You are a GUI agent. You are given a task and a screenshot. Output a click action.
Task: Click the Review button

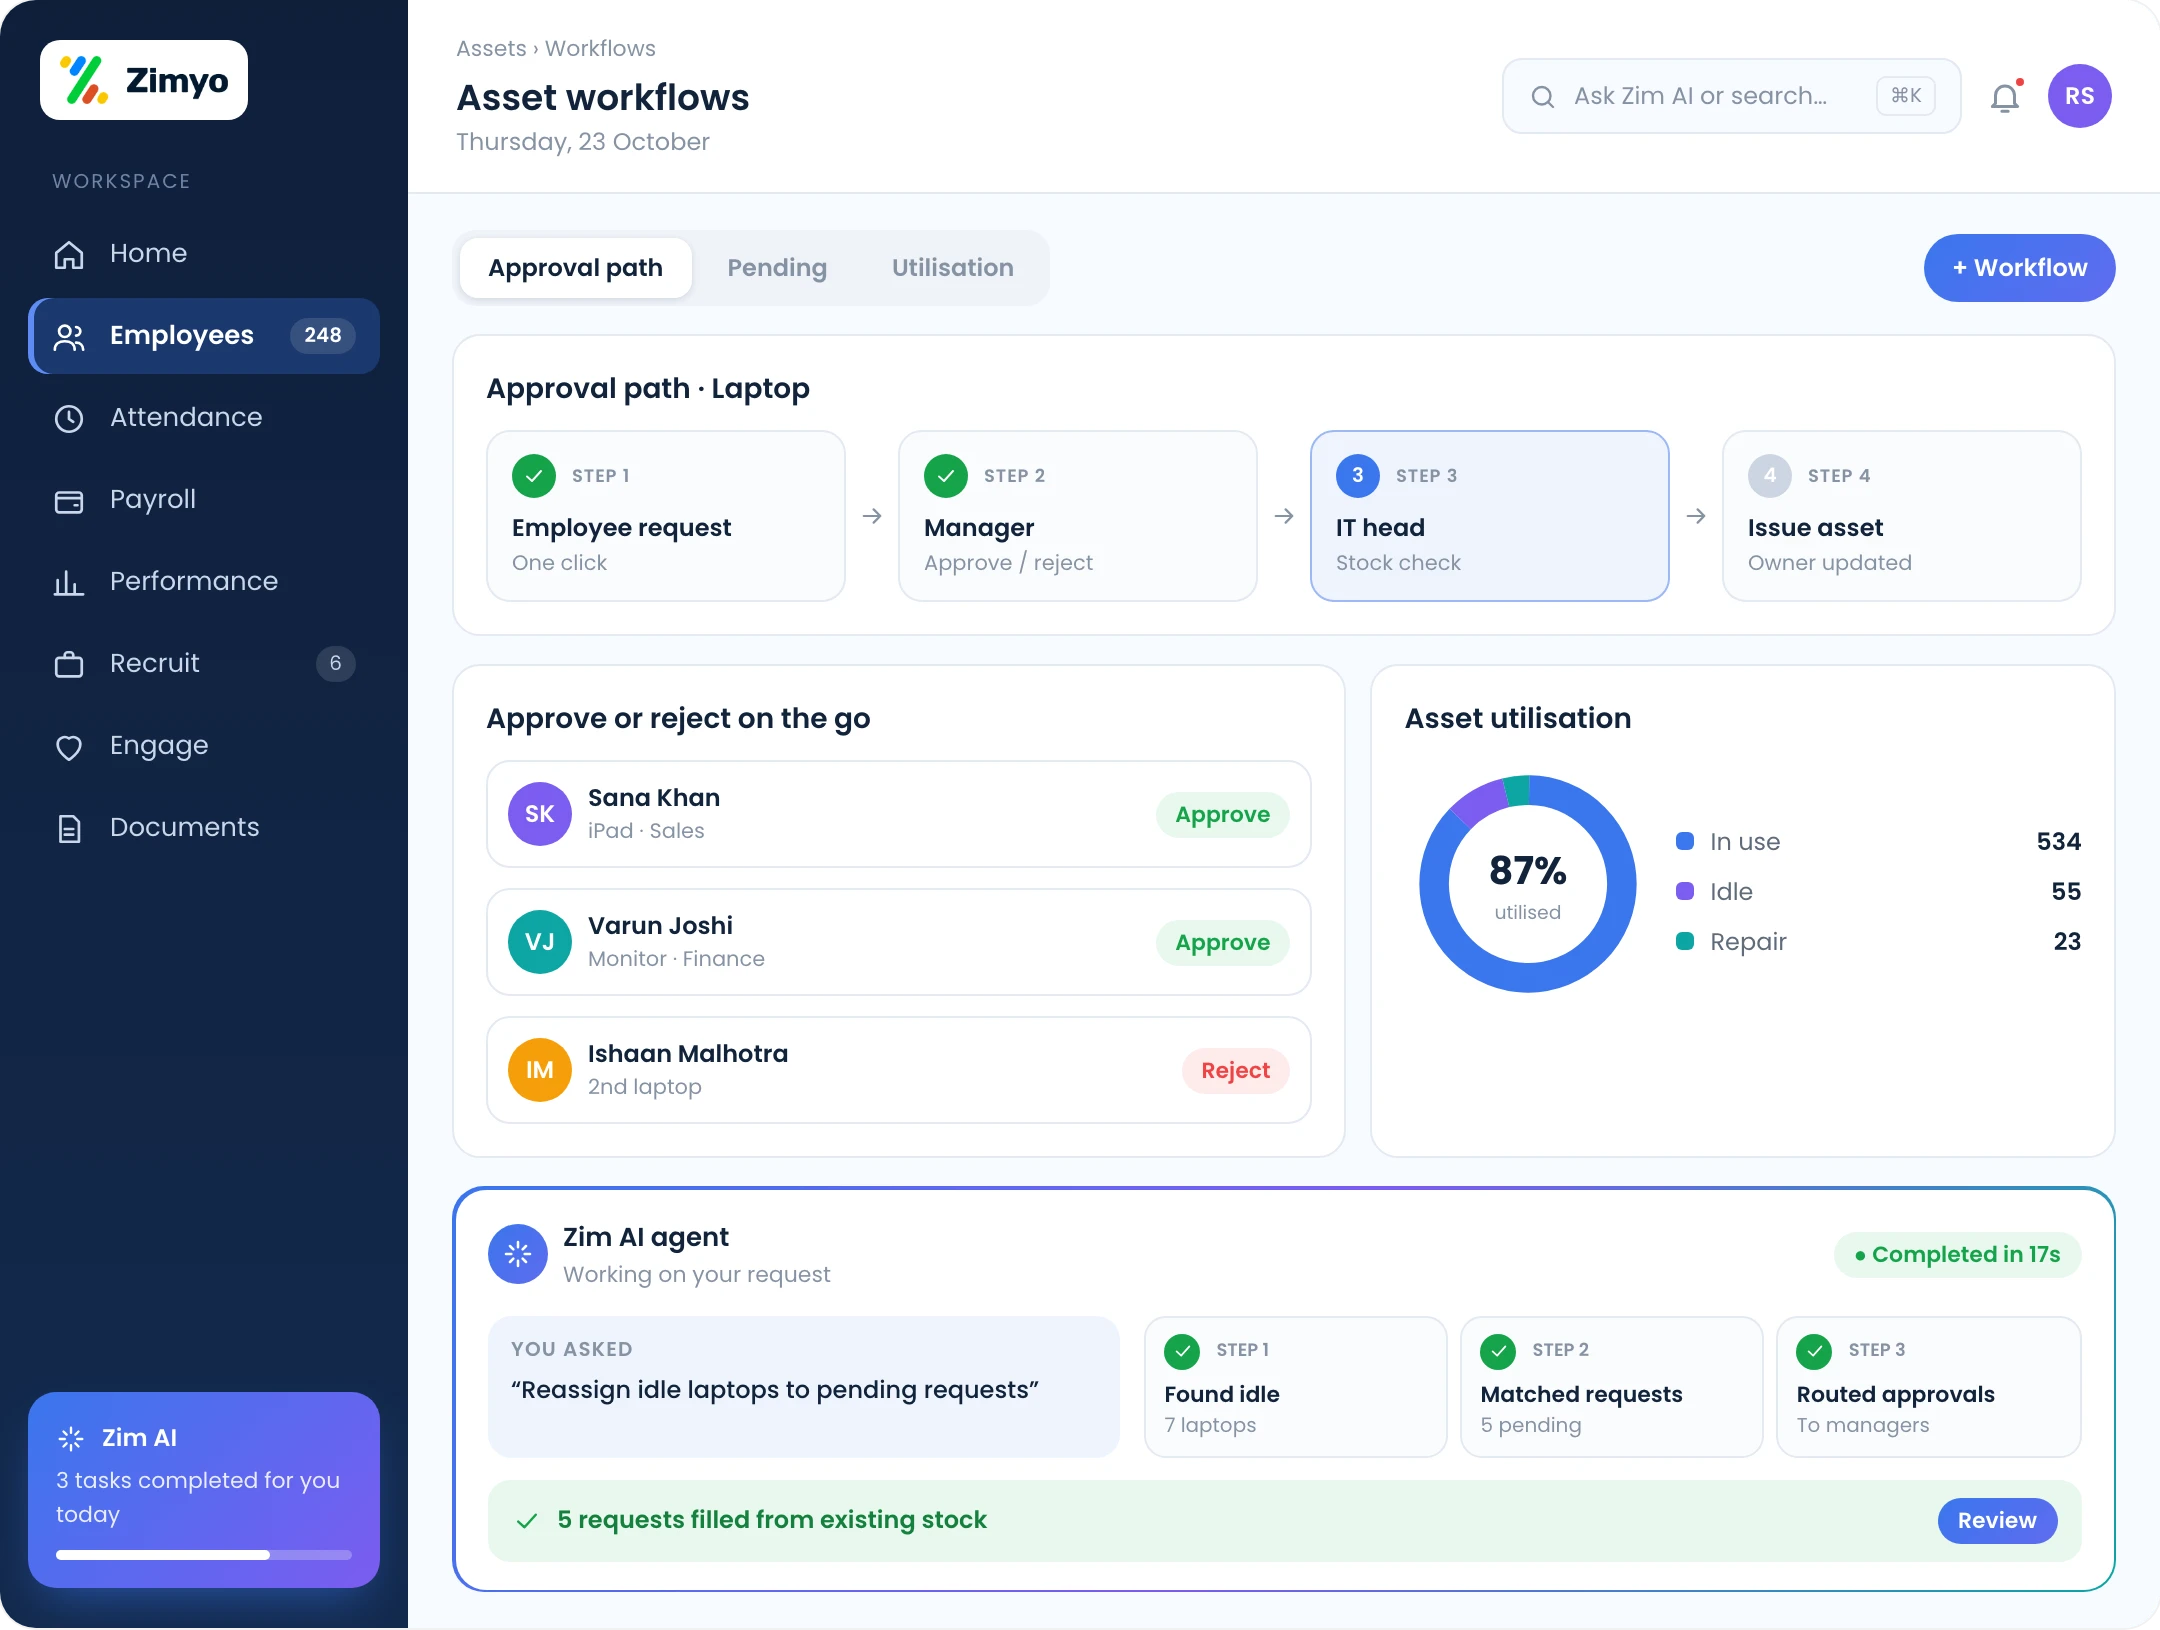(1997, 1520)
